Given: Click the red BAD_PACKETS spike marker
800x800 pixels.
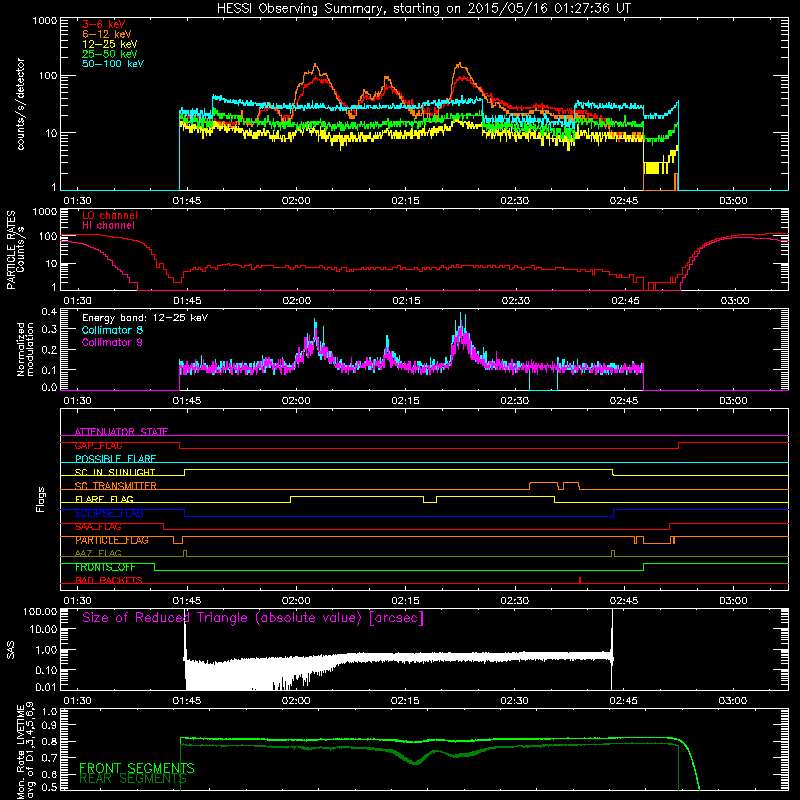Looking at the screenshot, I should 580,580.
